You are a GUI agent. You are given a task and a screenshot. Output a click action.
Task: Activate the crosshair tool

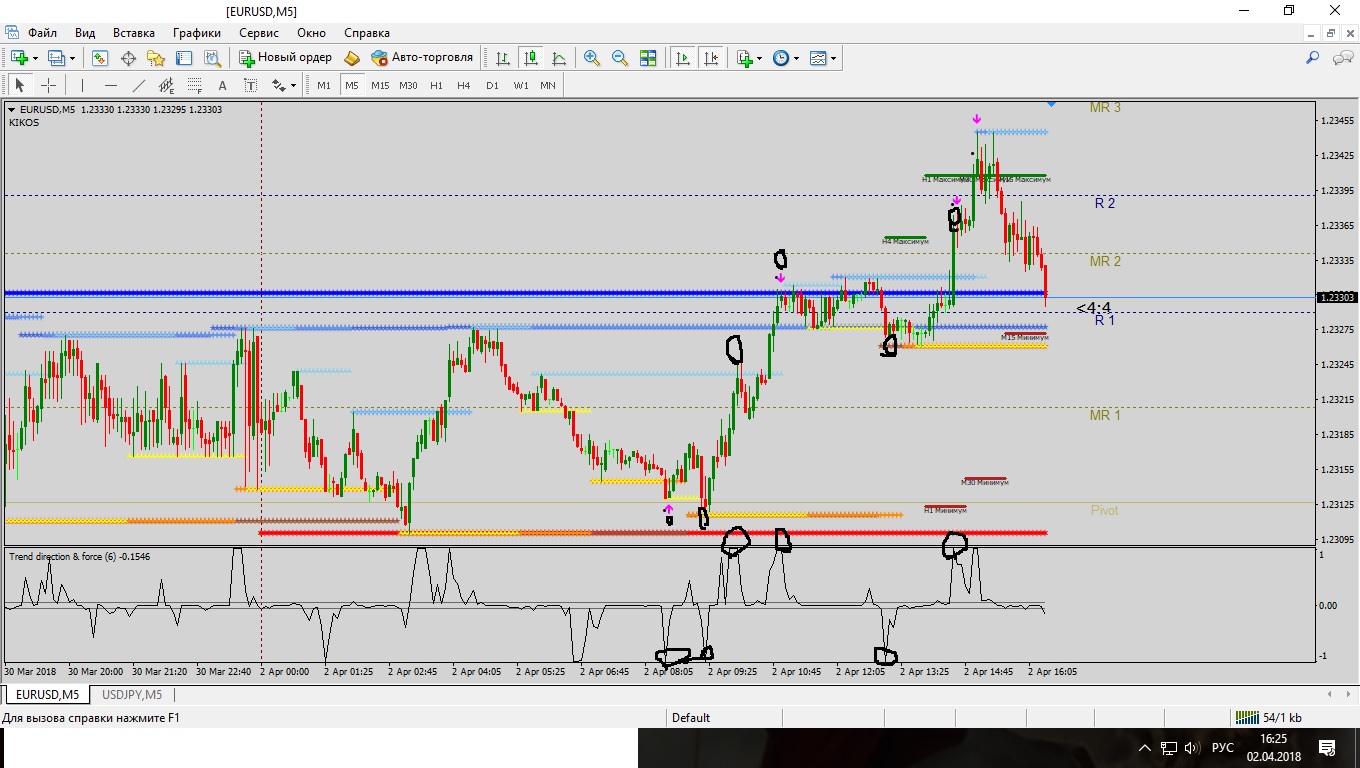click(x=47, y=85)
